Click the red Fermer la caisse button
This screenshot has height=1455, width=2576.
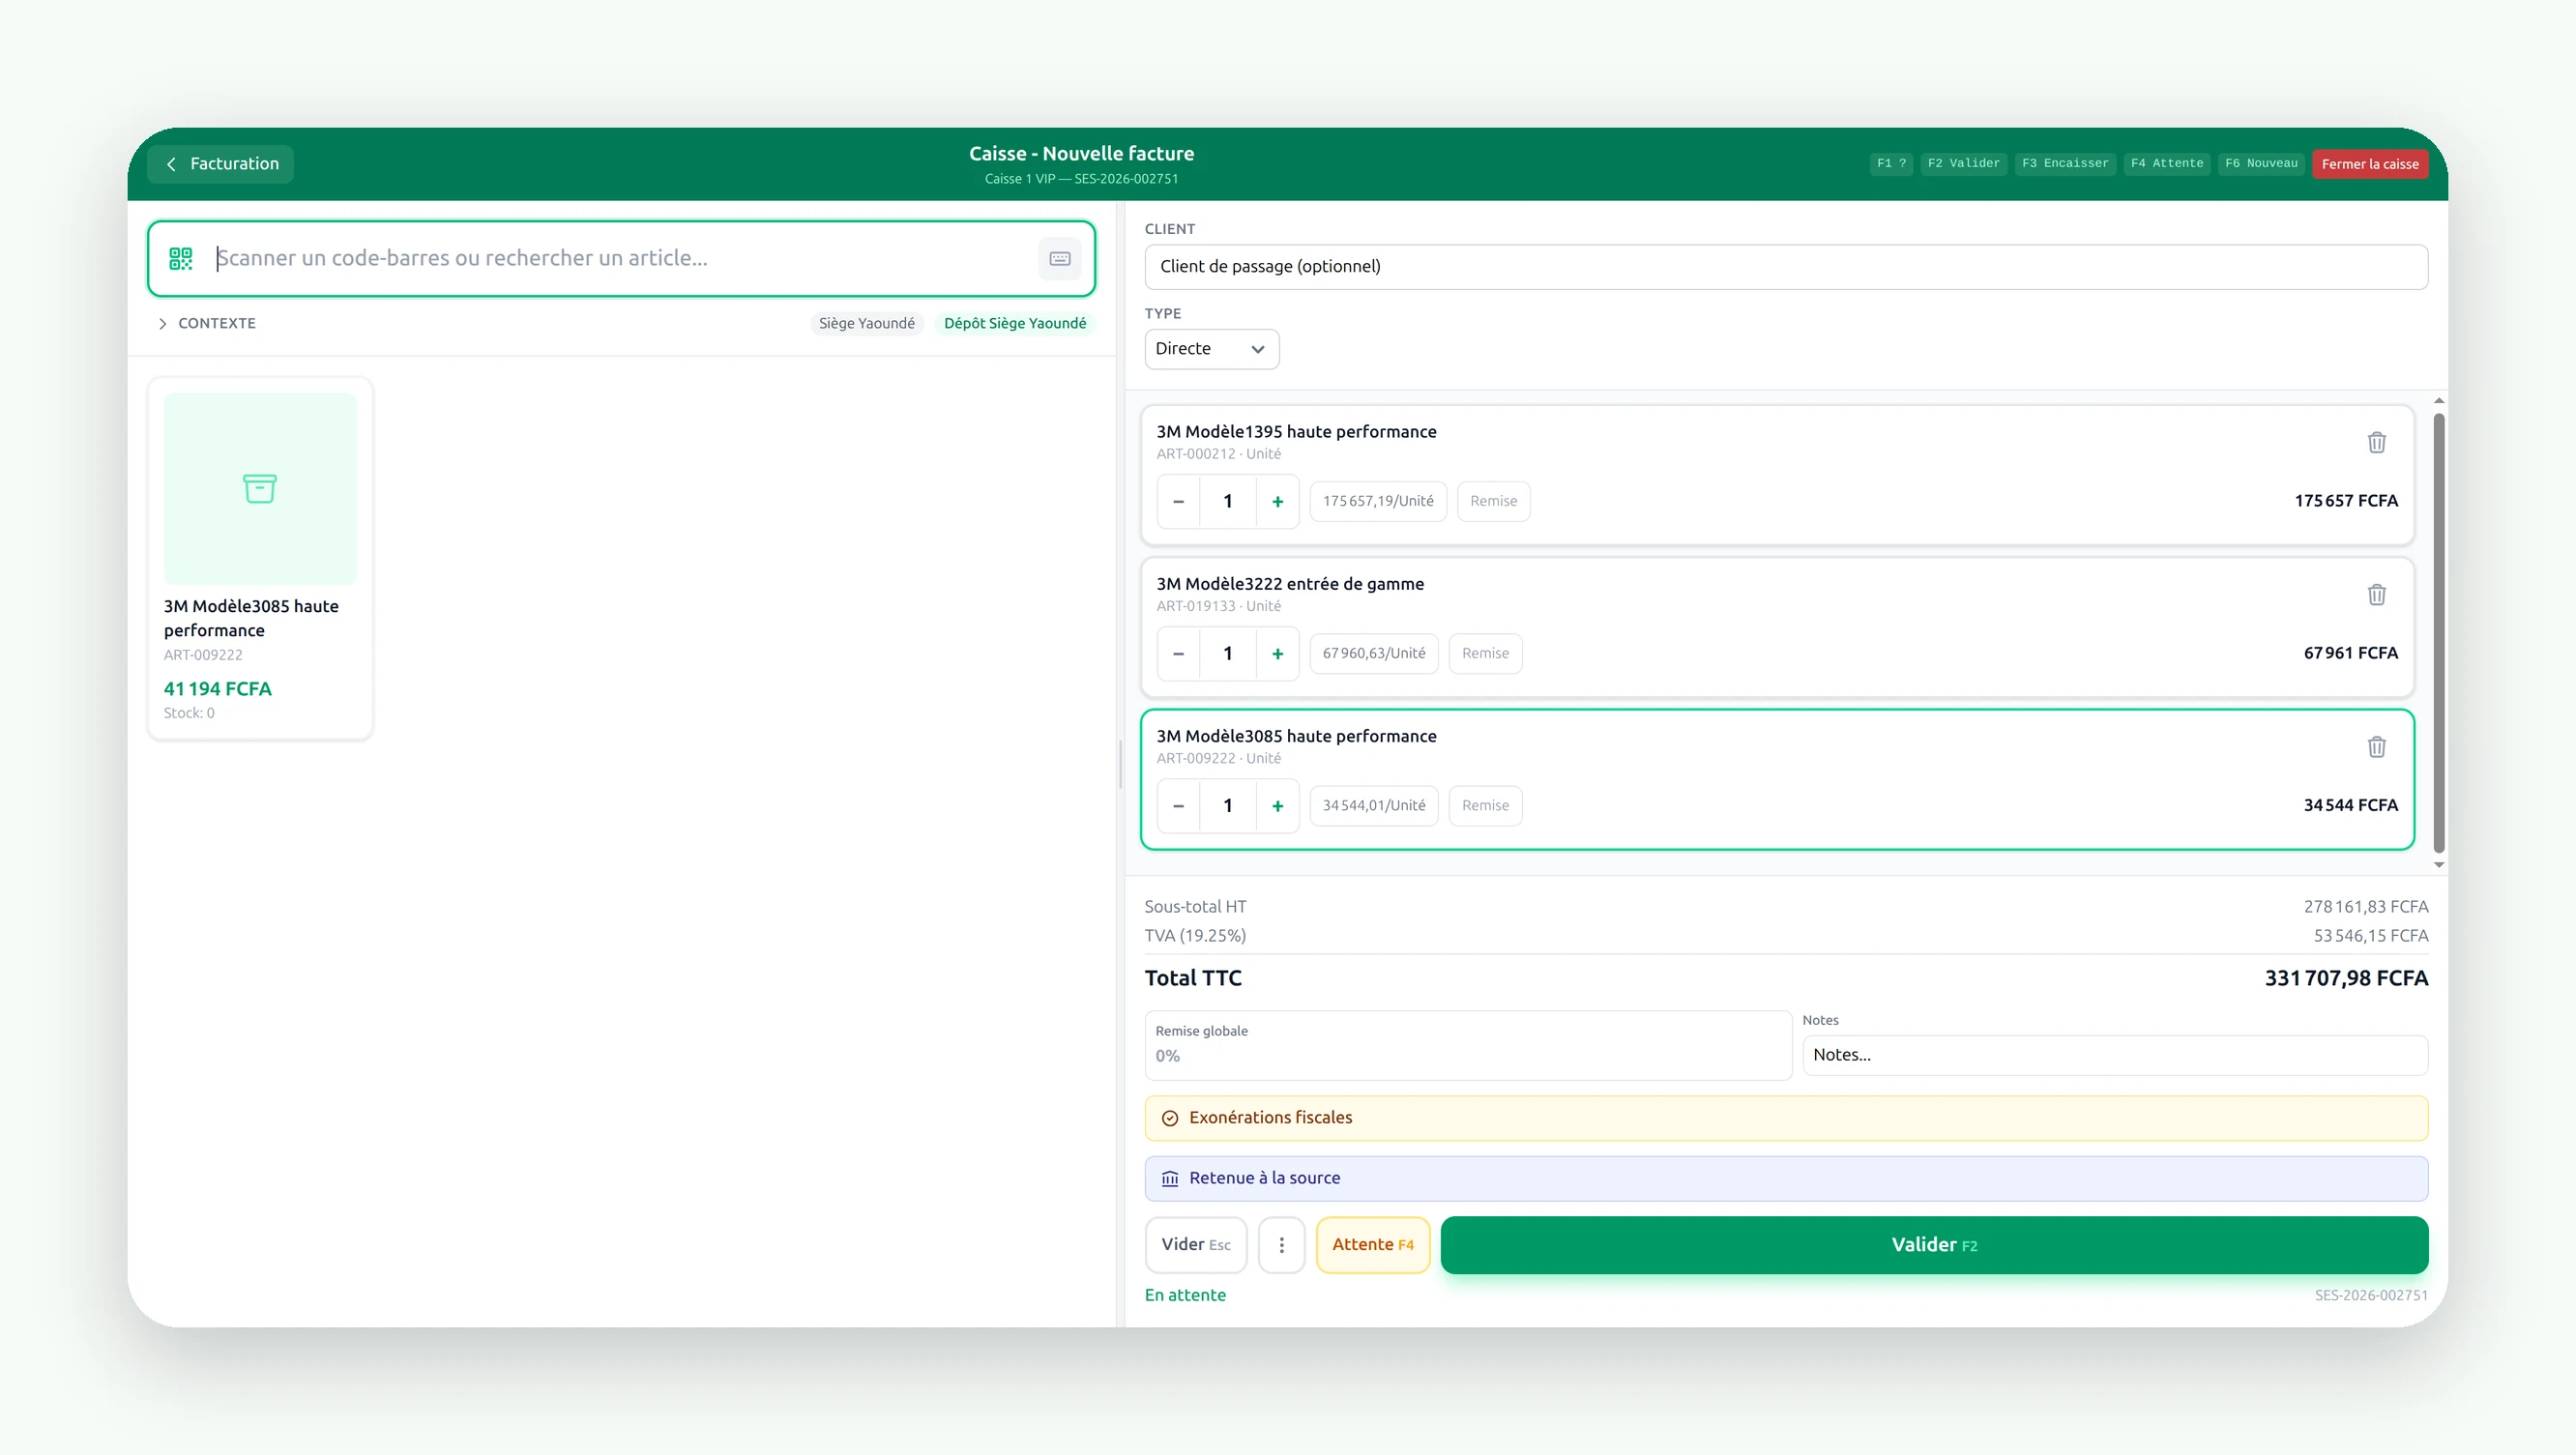2370,164
